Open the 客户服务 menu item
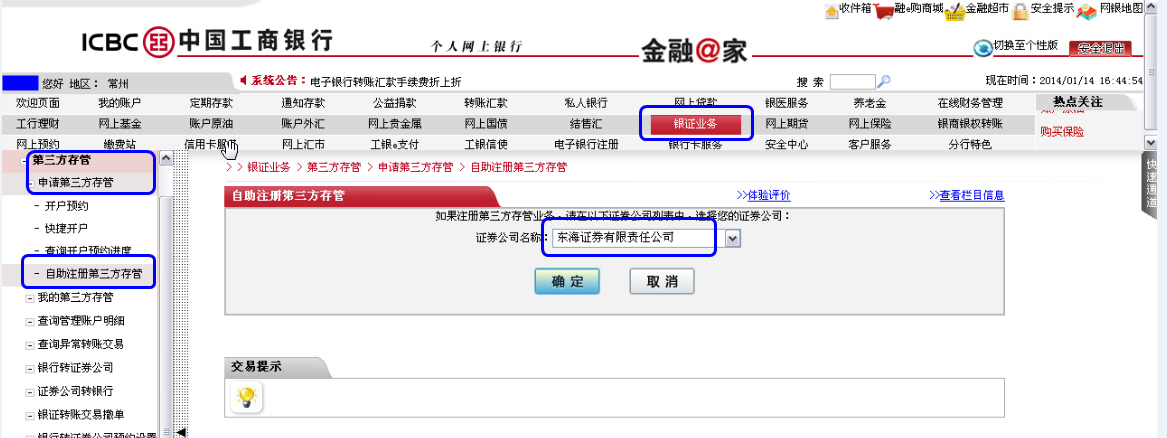1167x438 pixels. point(869,144)
